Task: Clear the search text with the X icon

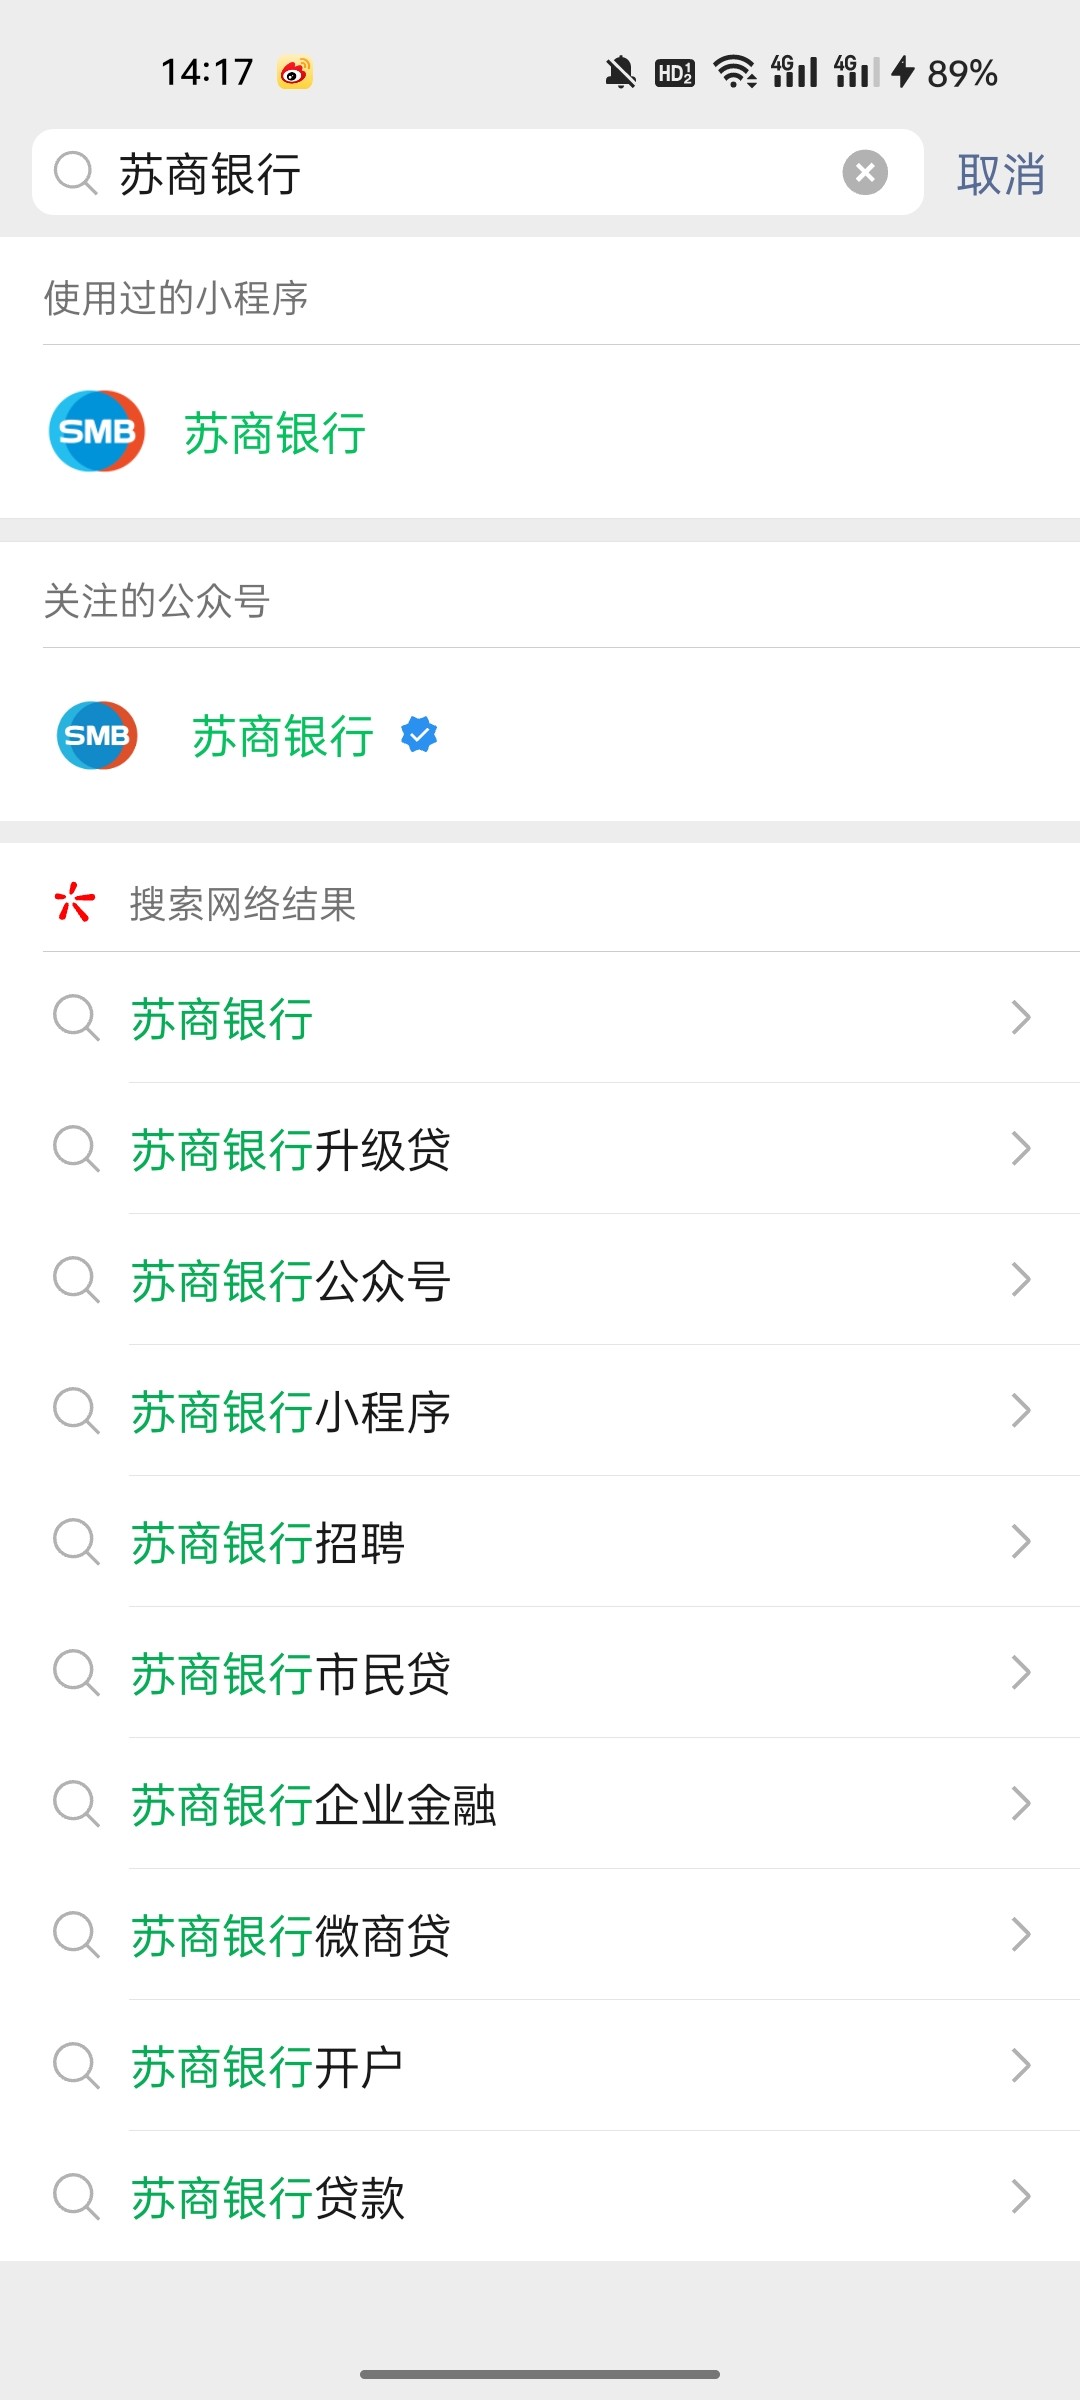Action: 865,173
